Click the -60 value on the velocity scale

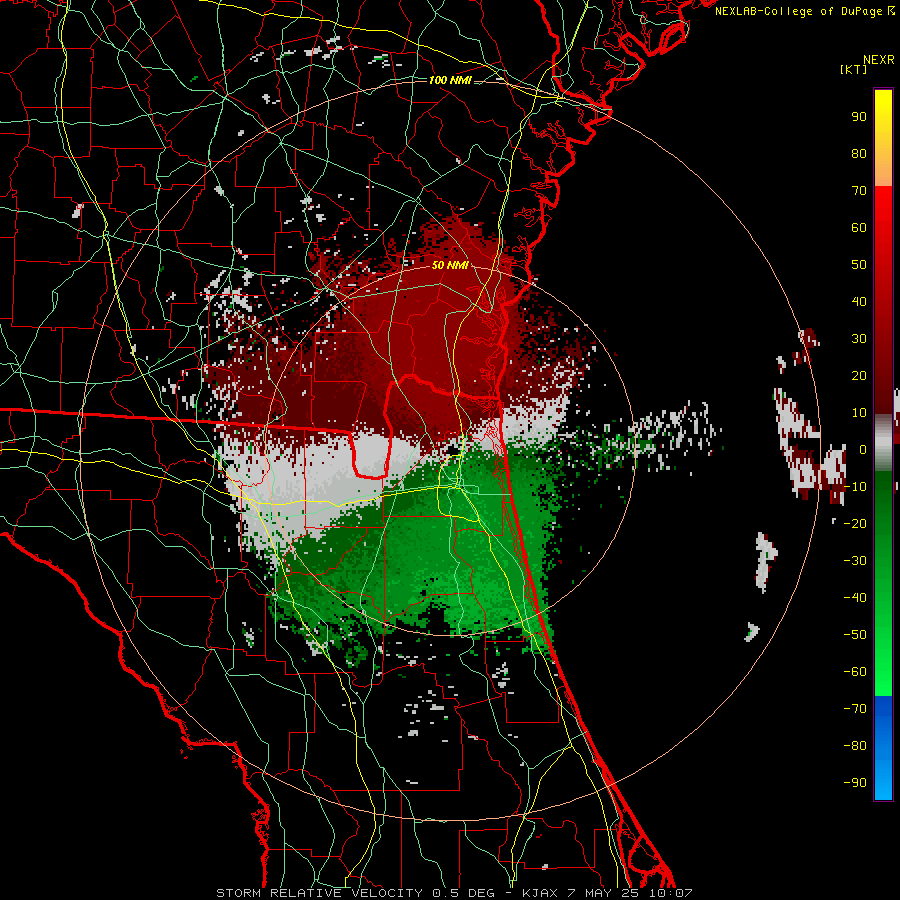855,672
